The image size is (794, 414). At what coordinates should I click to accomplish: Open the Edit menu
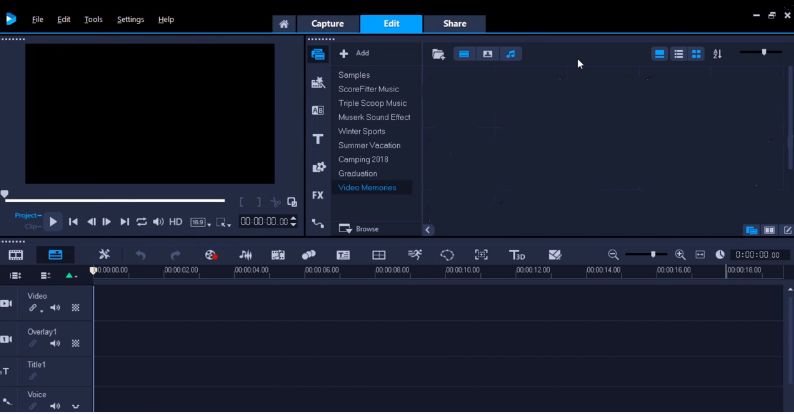(x=64, y=19)
